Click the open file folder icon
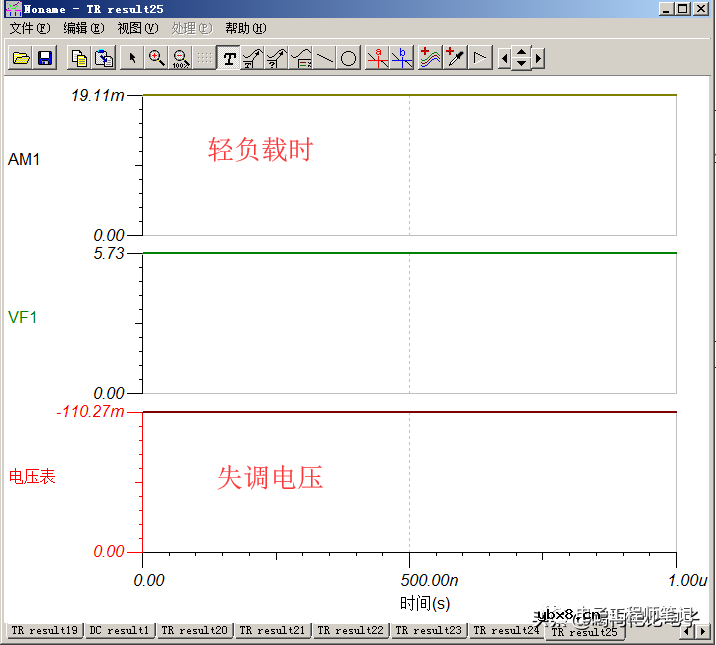Screen dimensions: 716x645 tap(21, 59)
